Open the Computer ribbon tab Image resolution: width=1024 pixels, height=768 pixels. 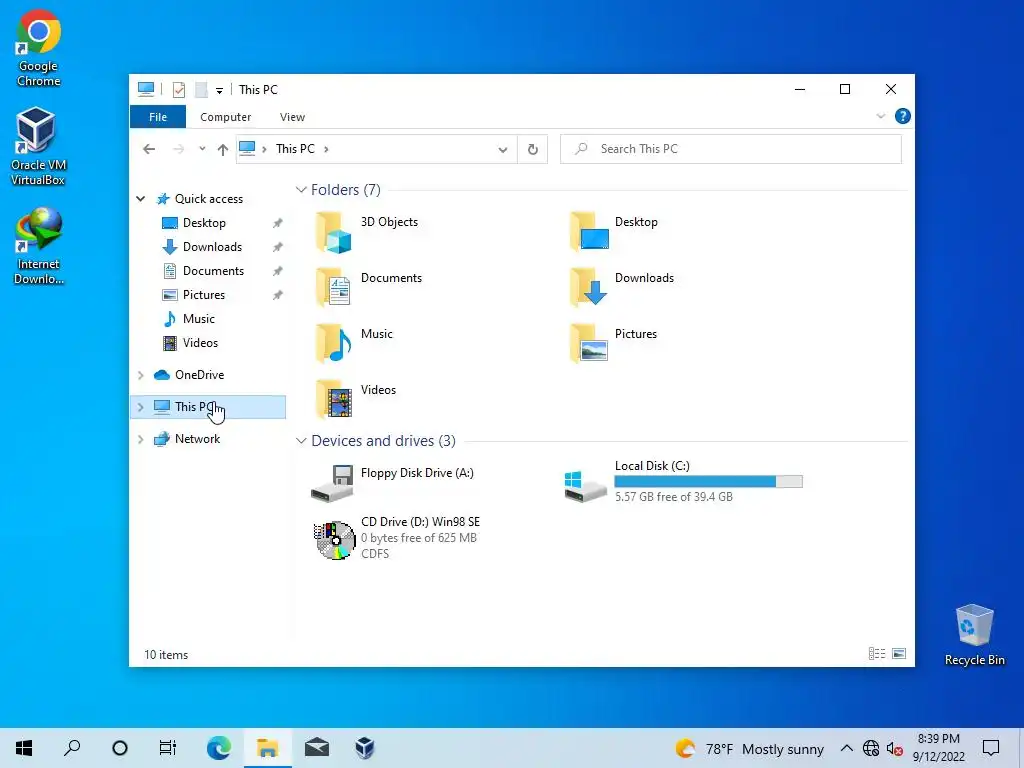tap(225, 117)
